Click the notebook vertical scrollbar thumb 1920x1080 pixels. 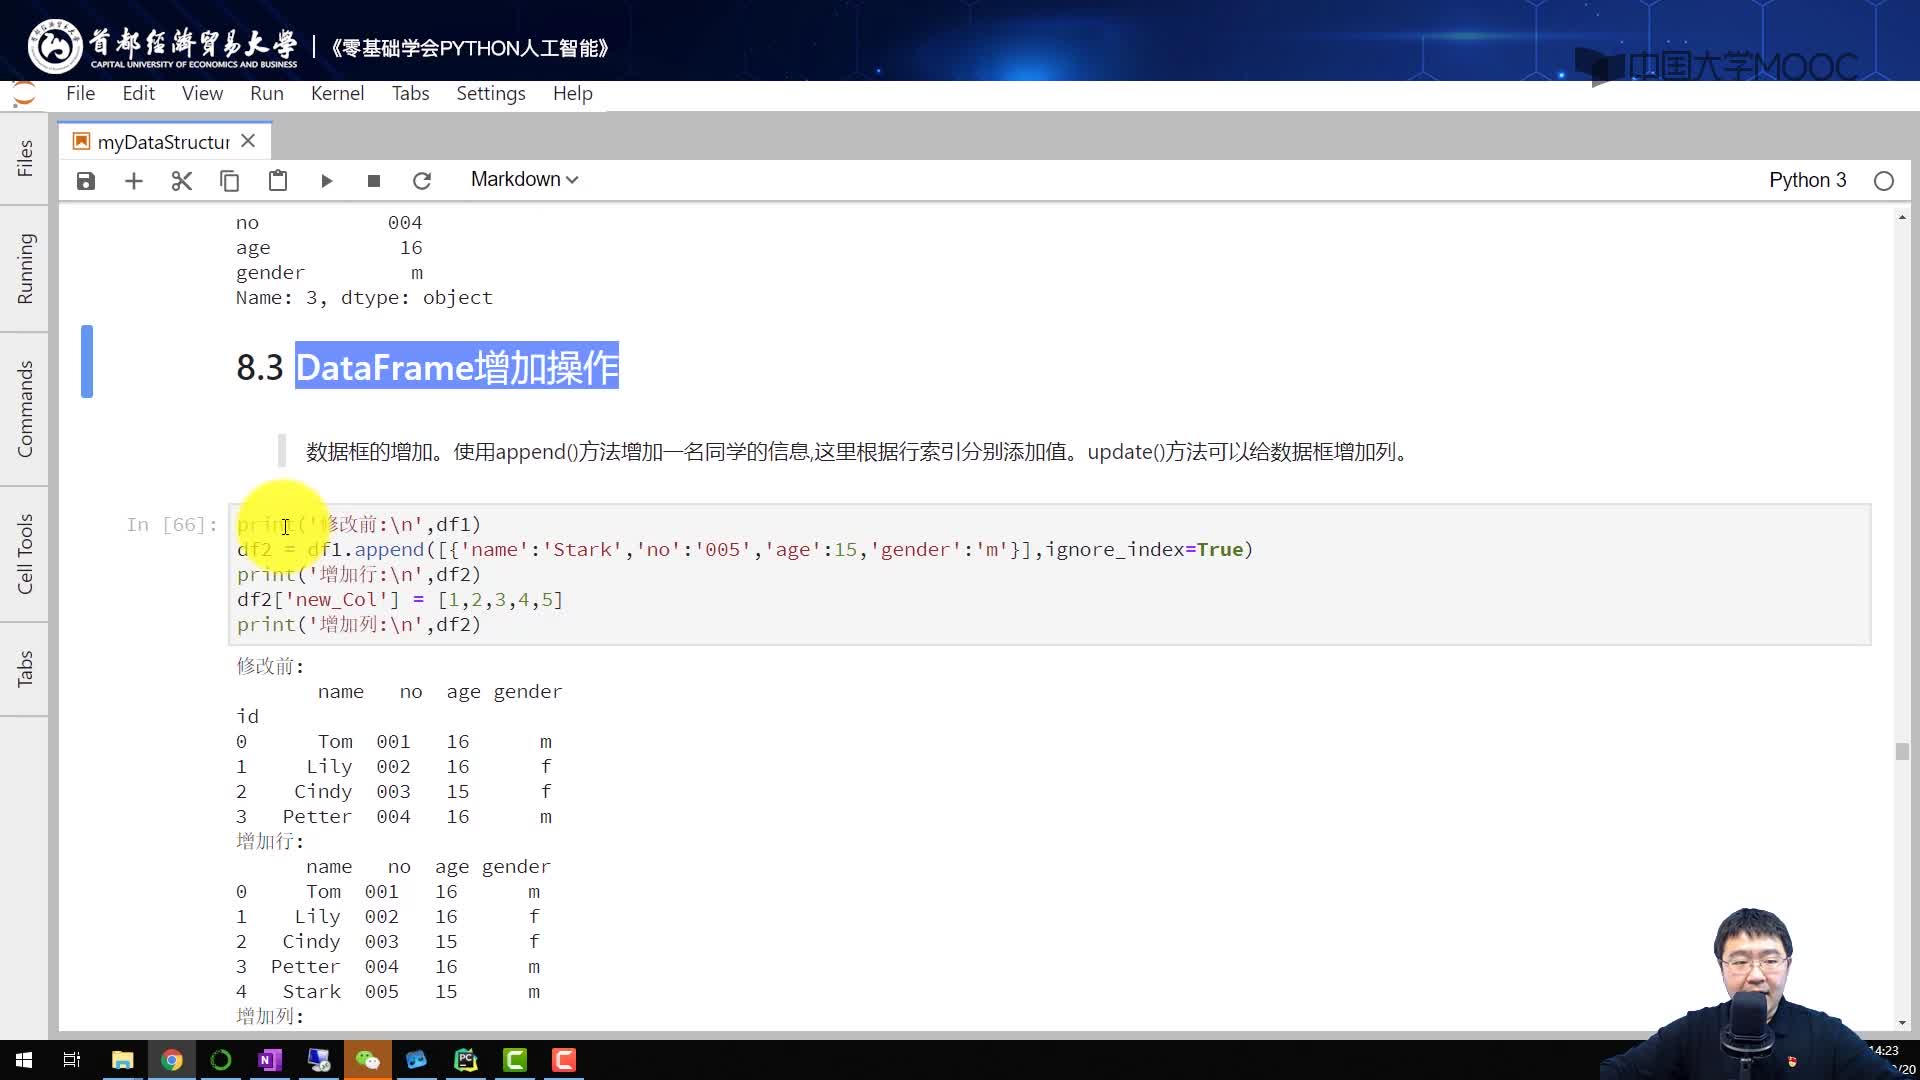[x=1902, y=751]
